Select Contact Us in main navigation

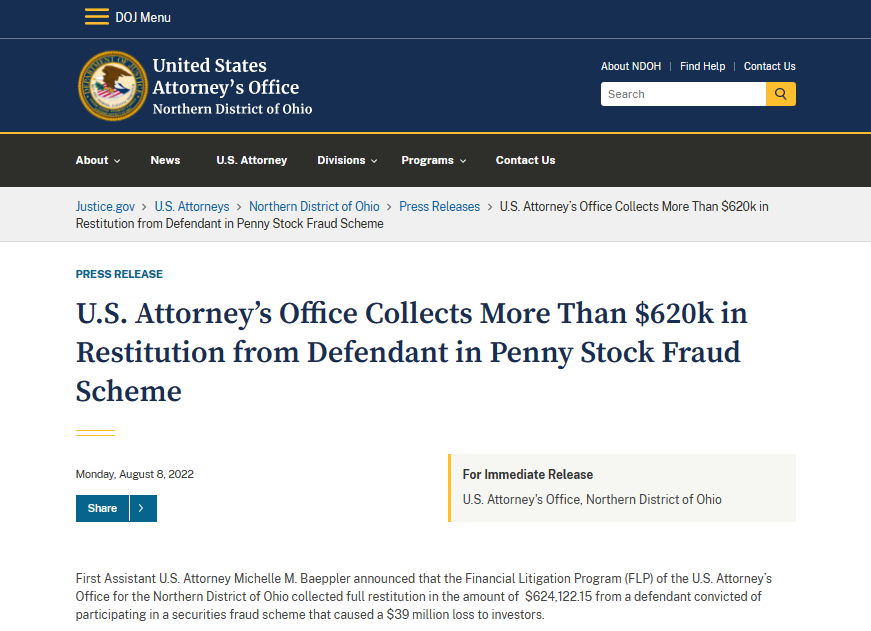click(x=525, y=160)
